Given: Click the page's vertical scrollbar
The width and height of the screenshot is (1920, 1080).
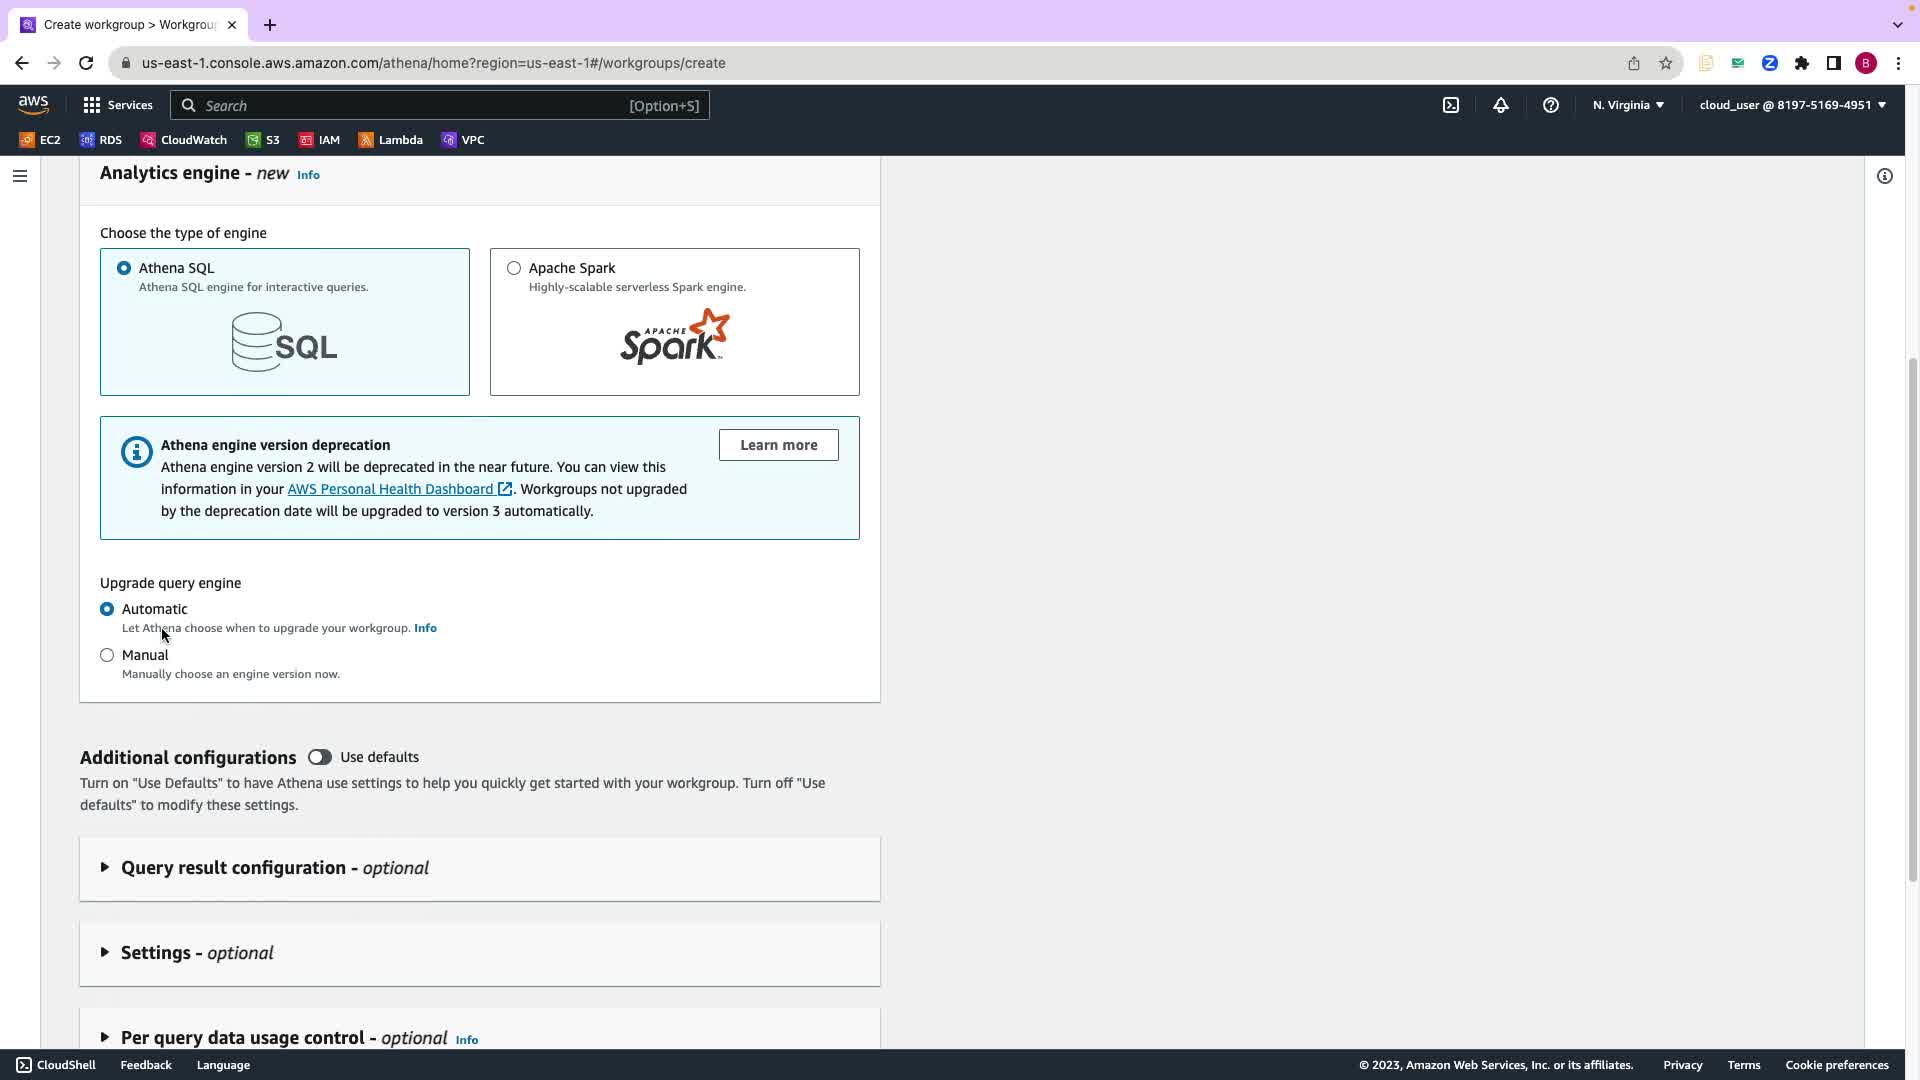Looking at the screenshot, I should coord(1912,620).
